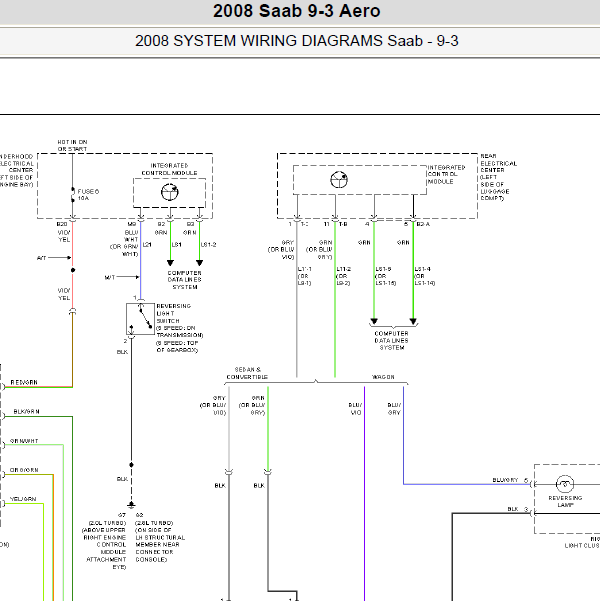Click 'COMPUTER DATA LINES SYSTEM' under LS1 wires

[184, 280]
